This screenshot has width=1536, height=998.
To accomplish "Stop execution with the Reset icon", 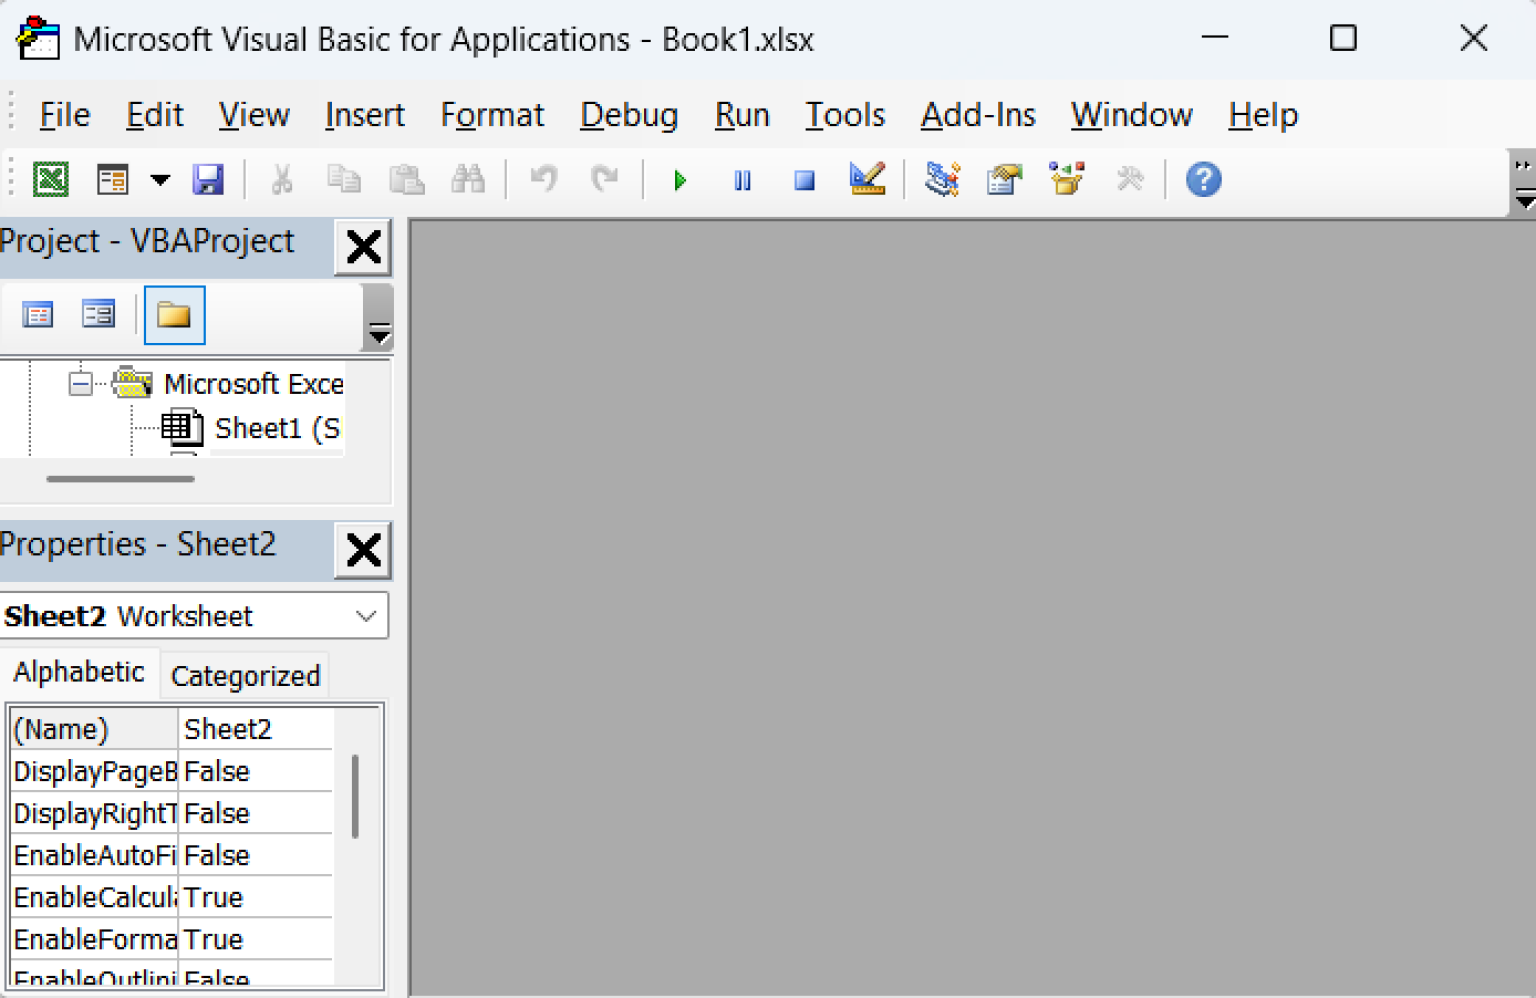I will point(804,180).
